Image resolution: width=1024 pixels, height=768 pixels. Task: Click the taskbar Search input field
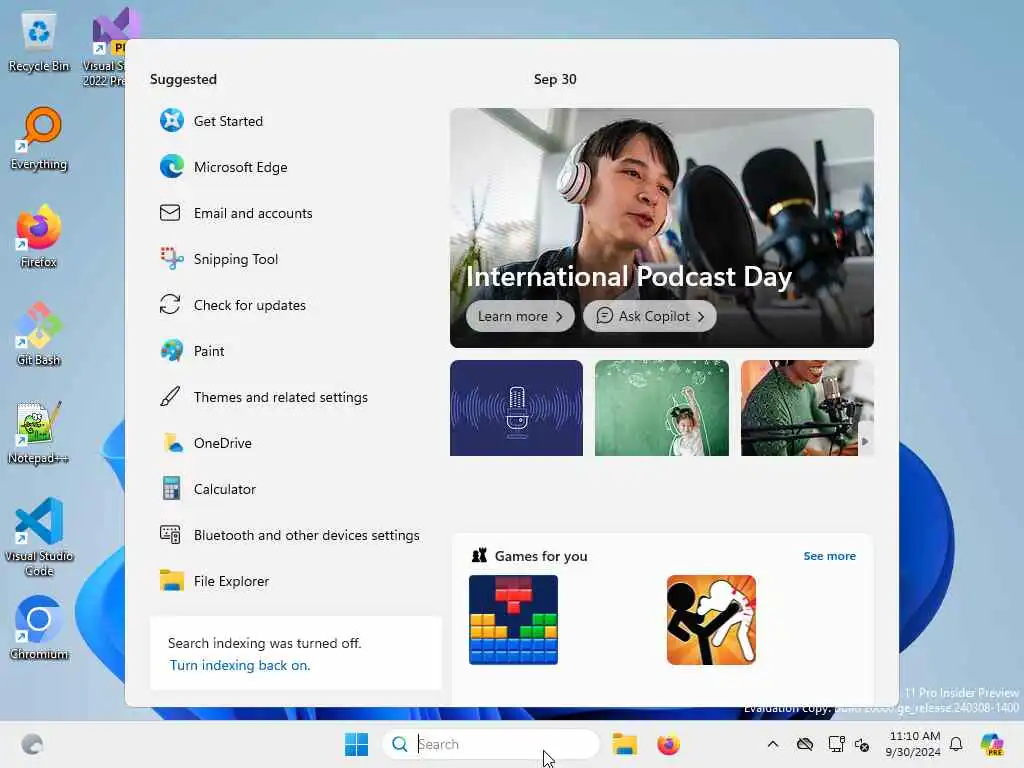click(x=490, y=744)
